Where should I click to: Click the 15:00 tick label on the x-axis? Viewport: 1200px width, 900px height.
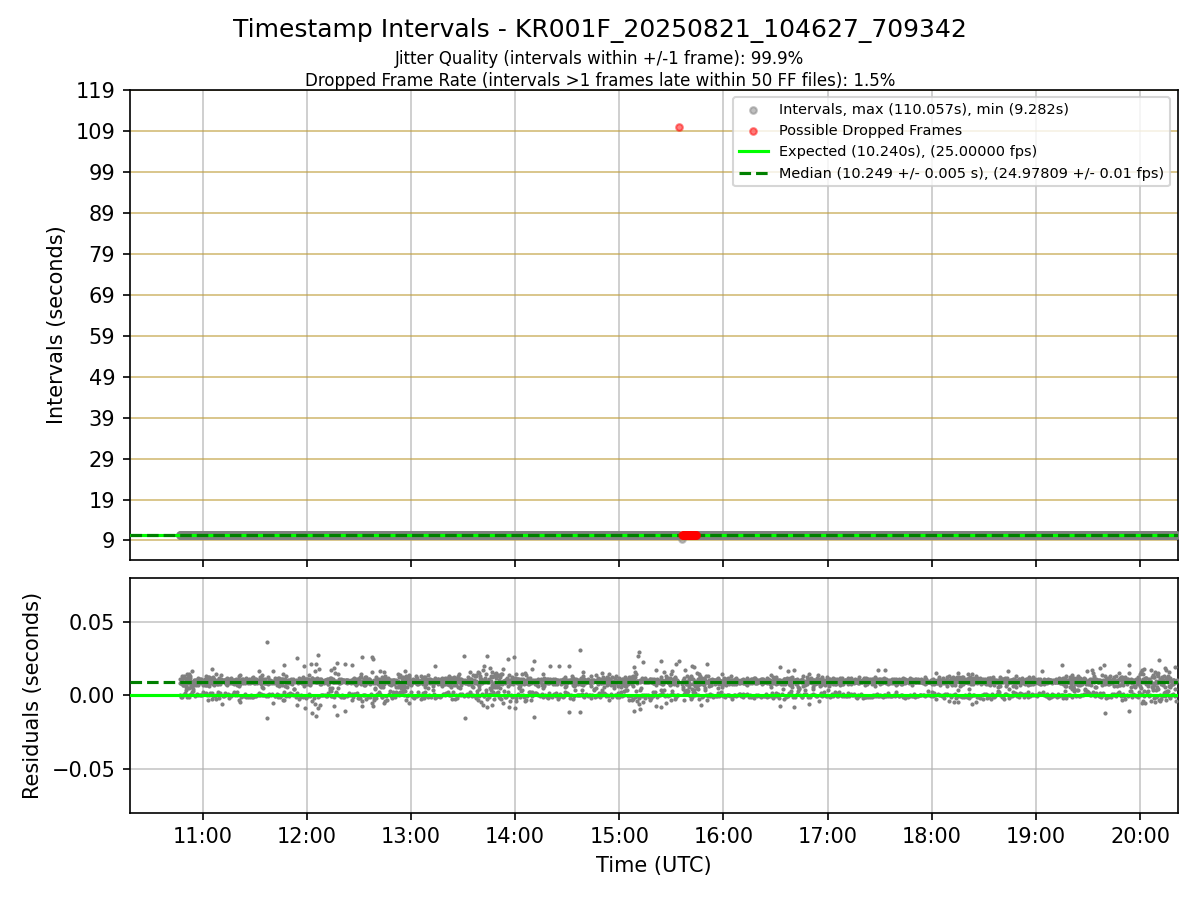tap(619, 837)
